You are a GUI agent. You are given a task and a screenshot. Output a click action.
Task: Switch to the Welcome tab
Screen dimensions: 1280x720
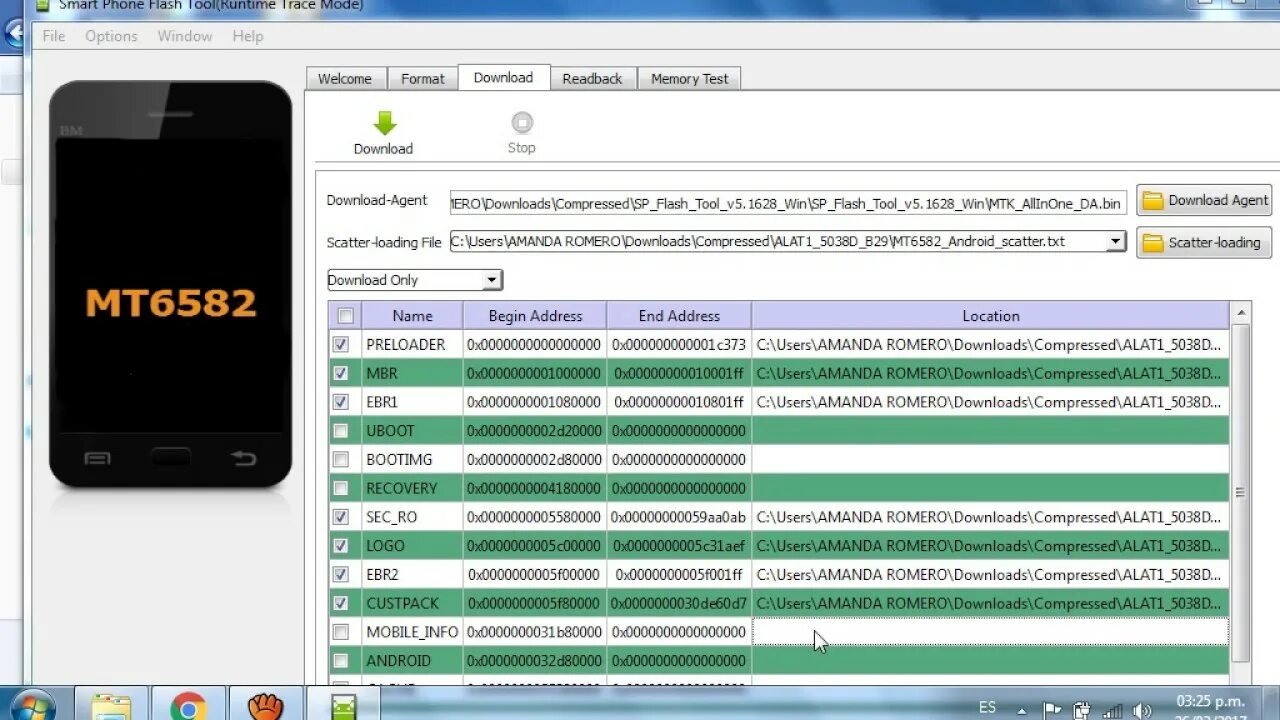pyautogui.click(x=344, y=79)
